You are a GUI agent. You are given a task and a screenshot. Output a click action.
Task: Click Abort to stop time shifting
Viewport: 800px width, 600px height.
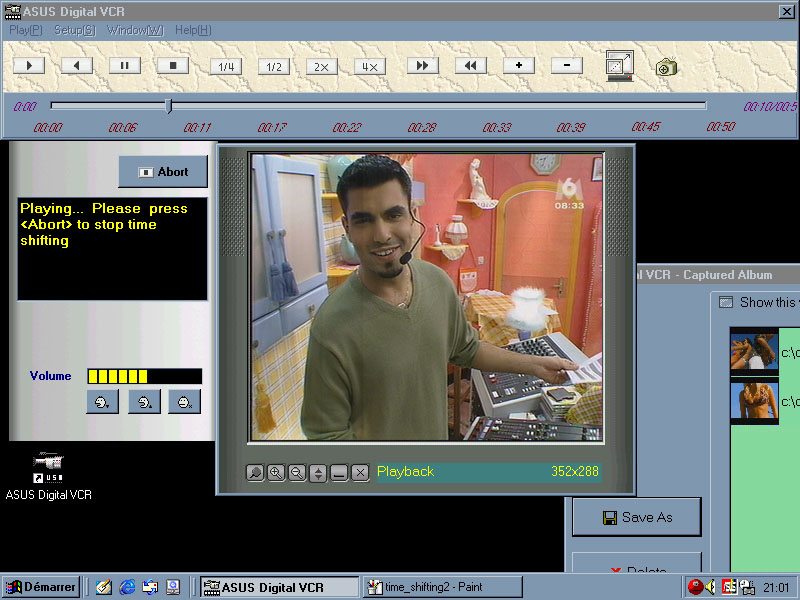tap(163, 172)
